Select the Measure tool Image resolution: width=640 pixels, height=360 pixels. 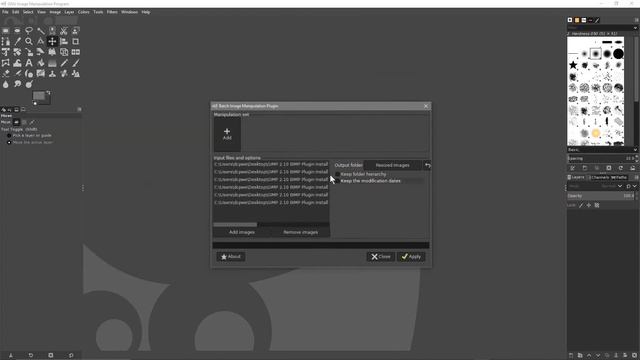(41, 41)
